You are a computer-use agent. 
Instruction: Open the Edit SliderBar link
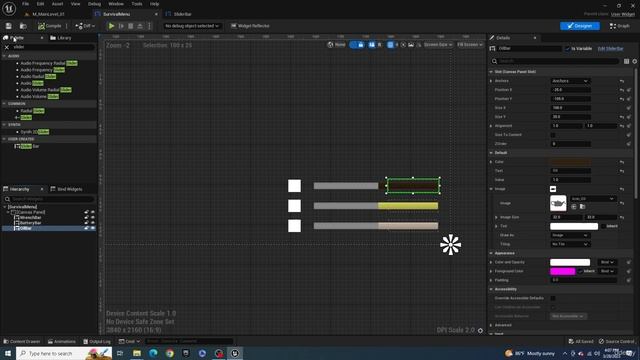[611, 49]
